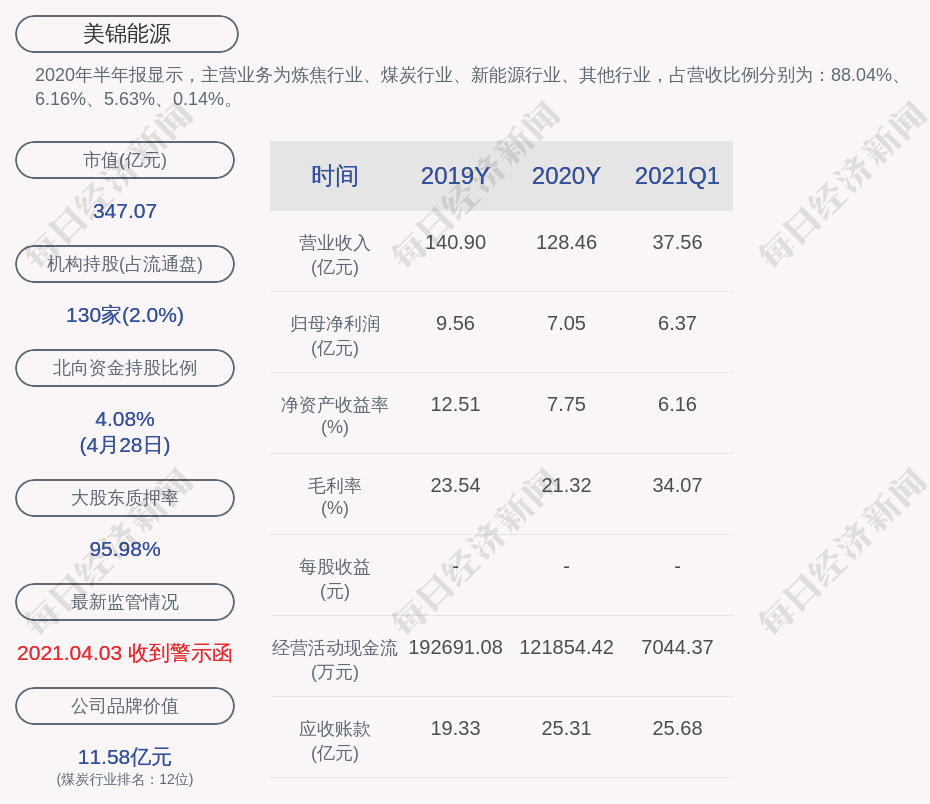This screenshot has height=804, width=930.
Task: Click the 时间 table header cell
Action: tap(334, 176)
